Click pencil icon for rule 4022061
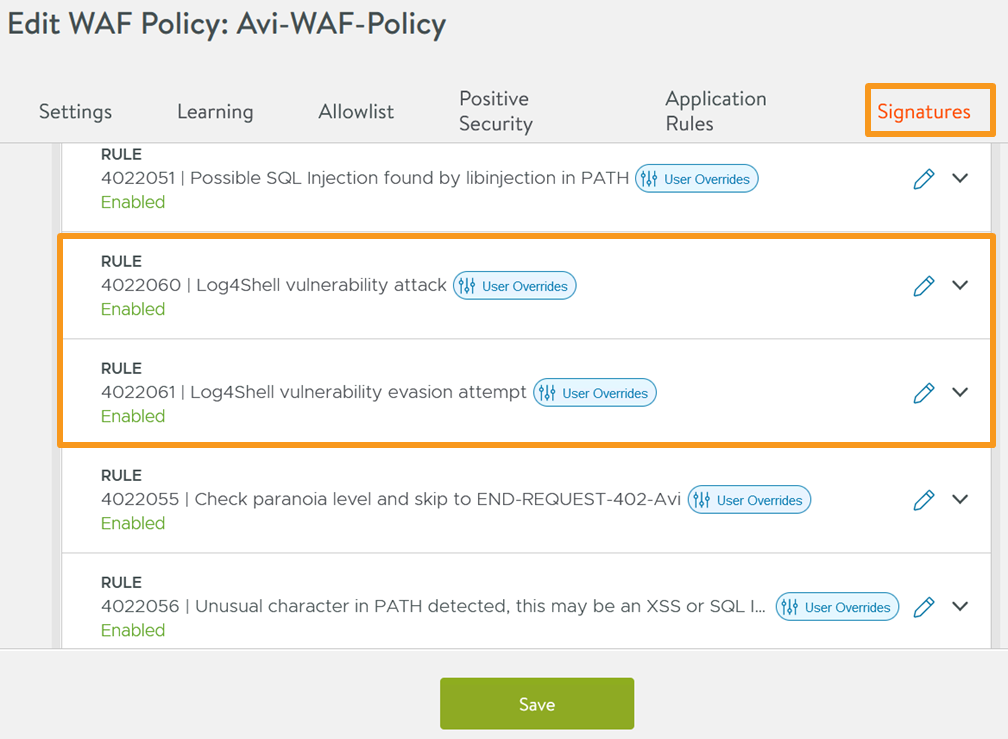This screenshot has height=739, width=1008. 924,392
